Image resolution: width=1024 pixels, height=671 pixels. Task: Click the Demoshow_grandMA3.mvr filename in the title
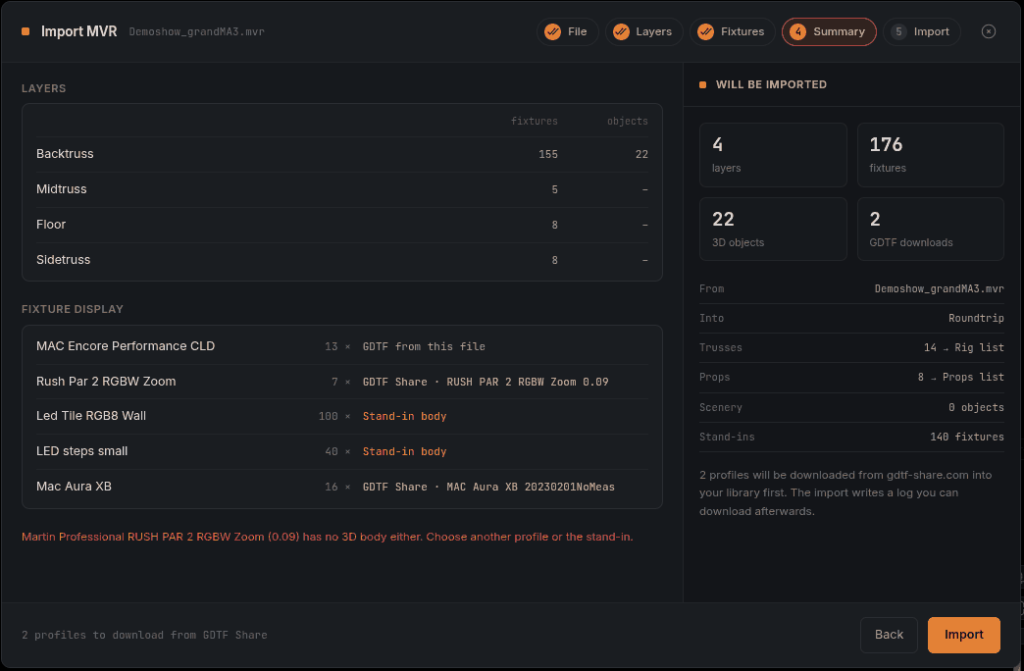(x=197, y=32)
